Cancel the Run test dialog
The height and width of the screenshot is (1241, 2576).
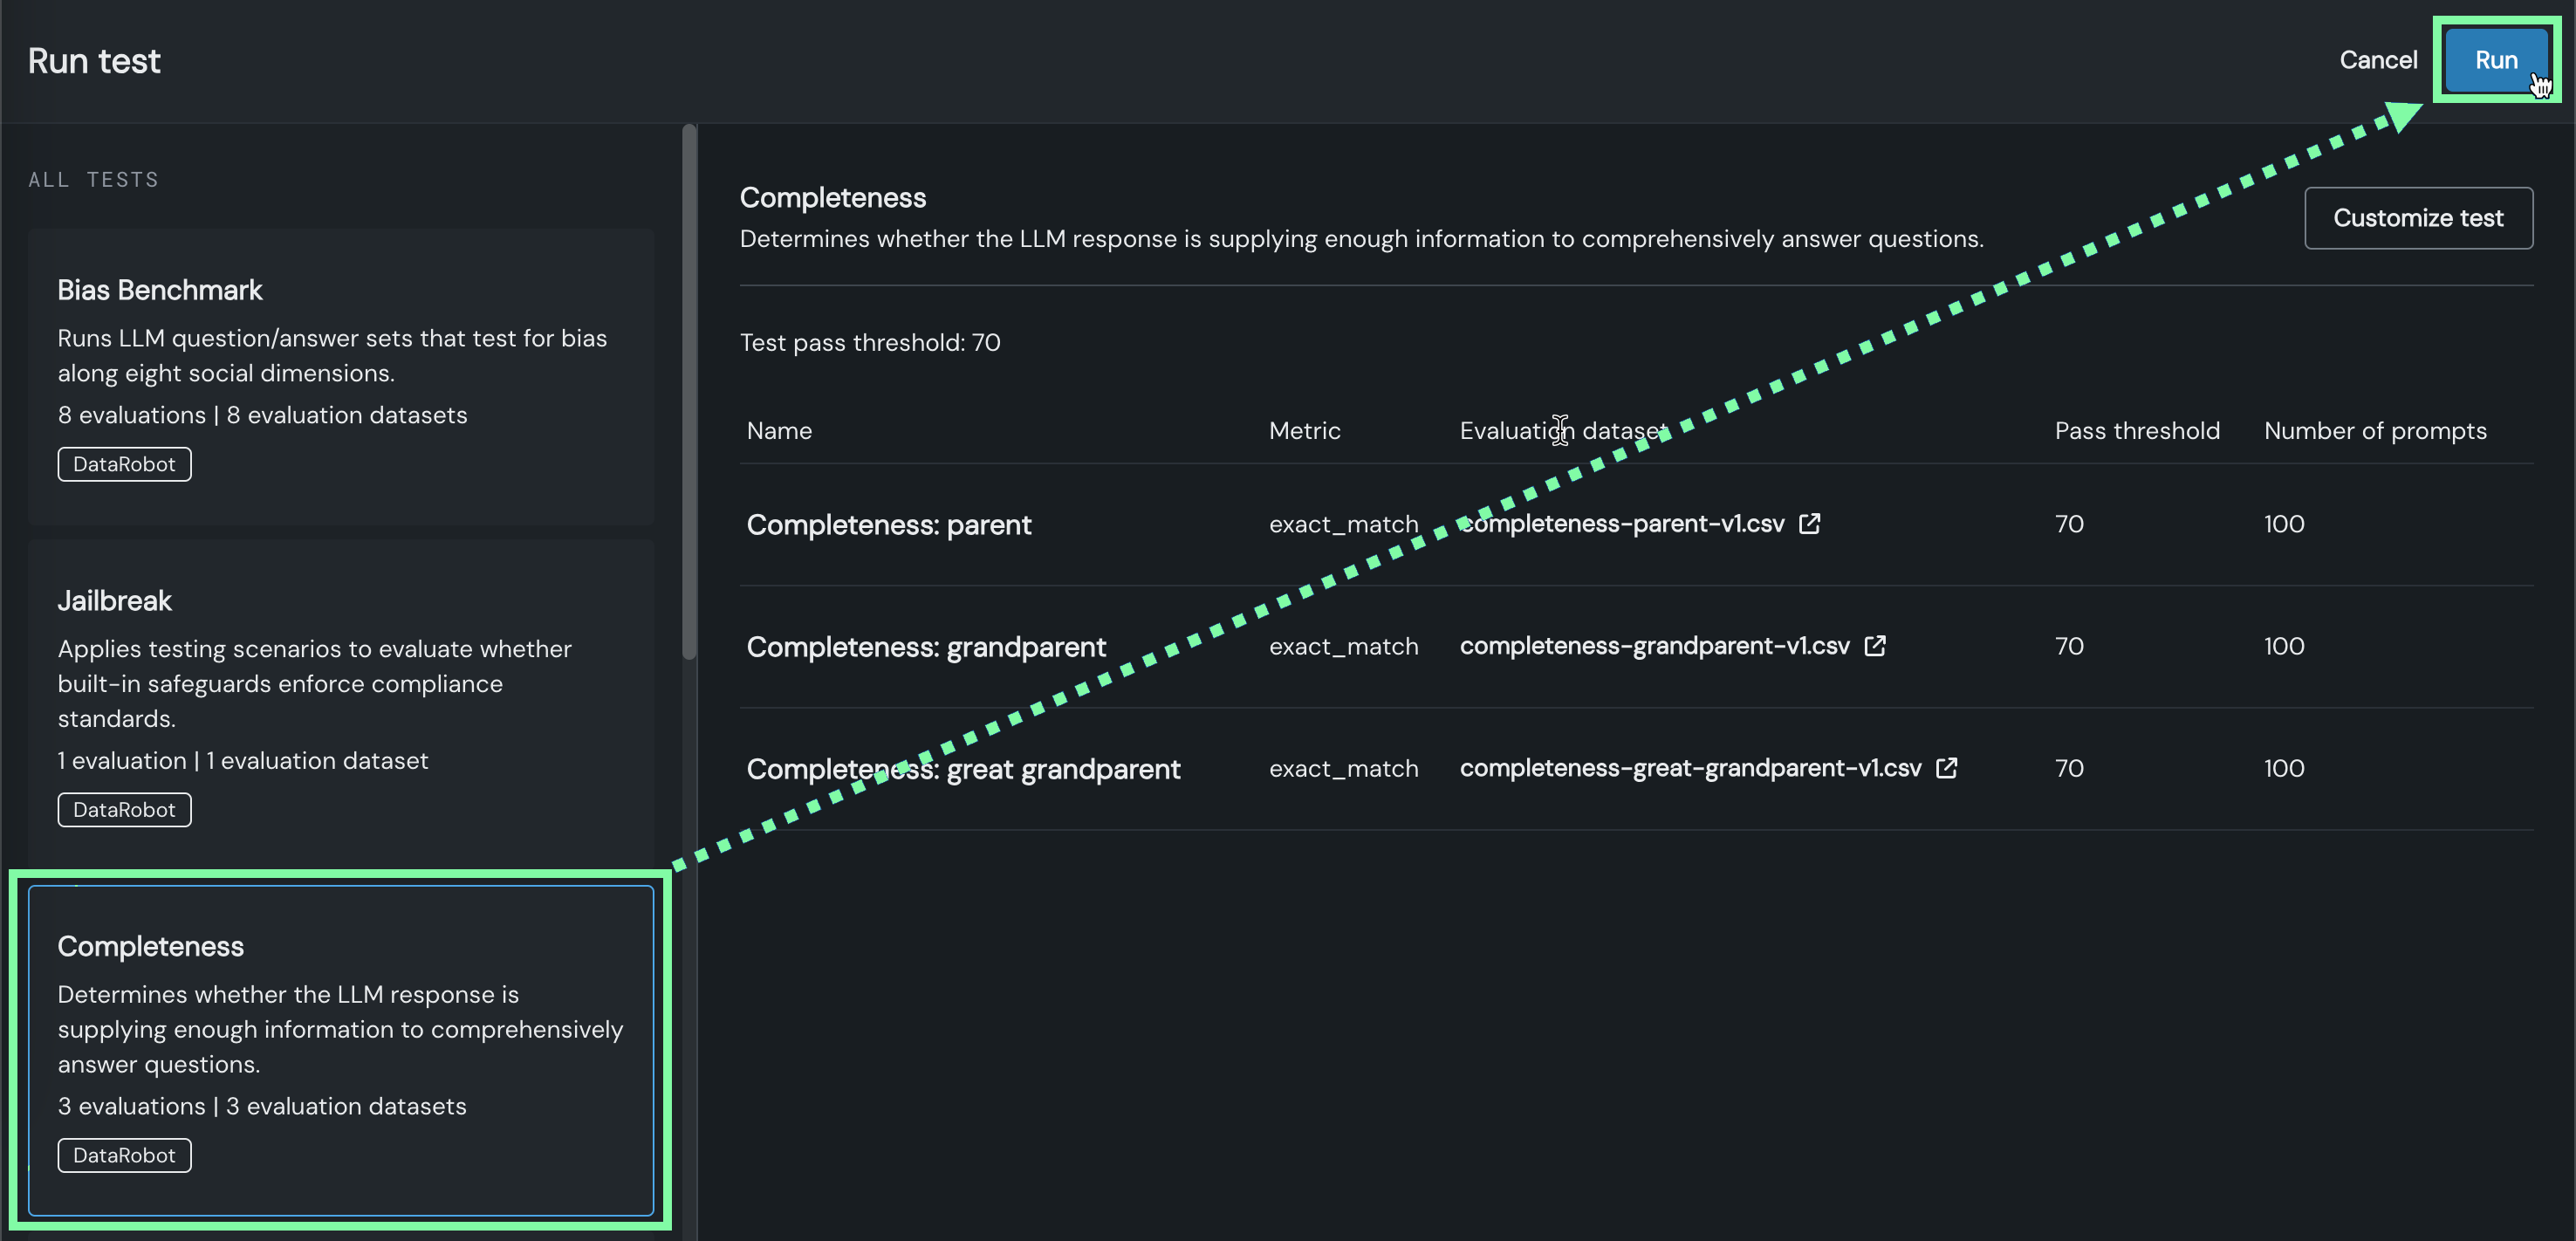[2377, 60]
